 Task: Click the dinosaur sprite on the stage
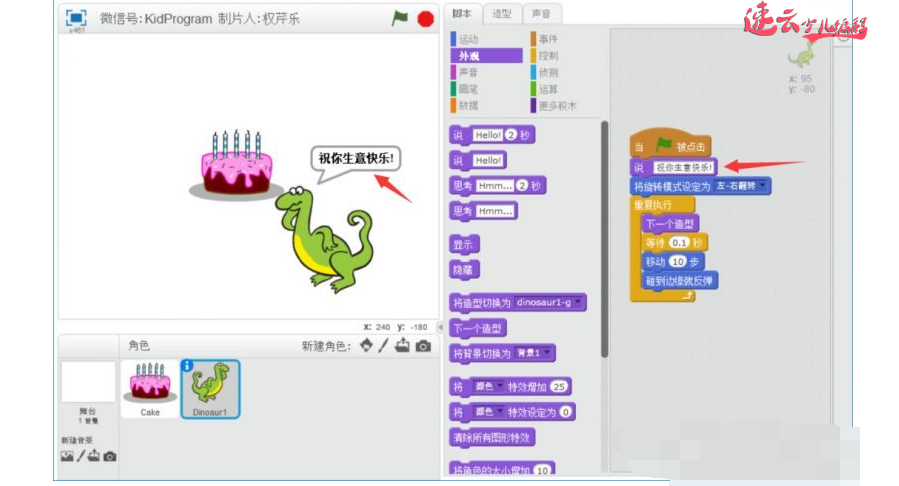(x=323, y=240)
